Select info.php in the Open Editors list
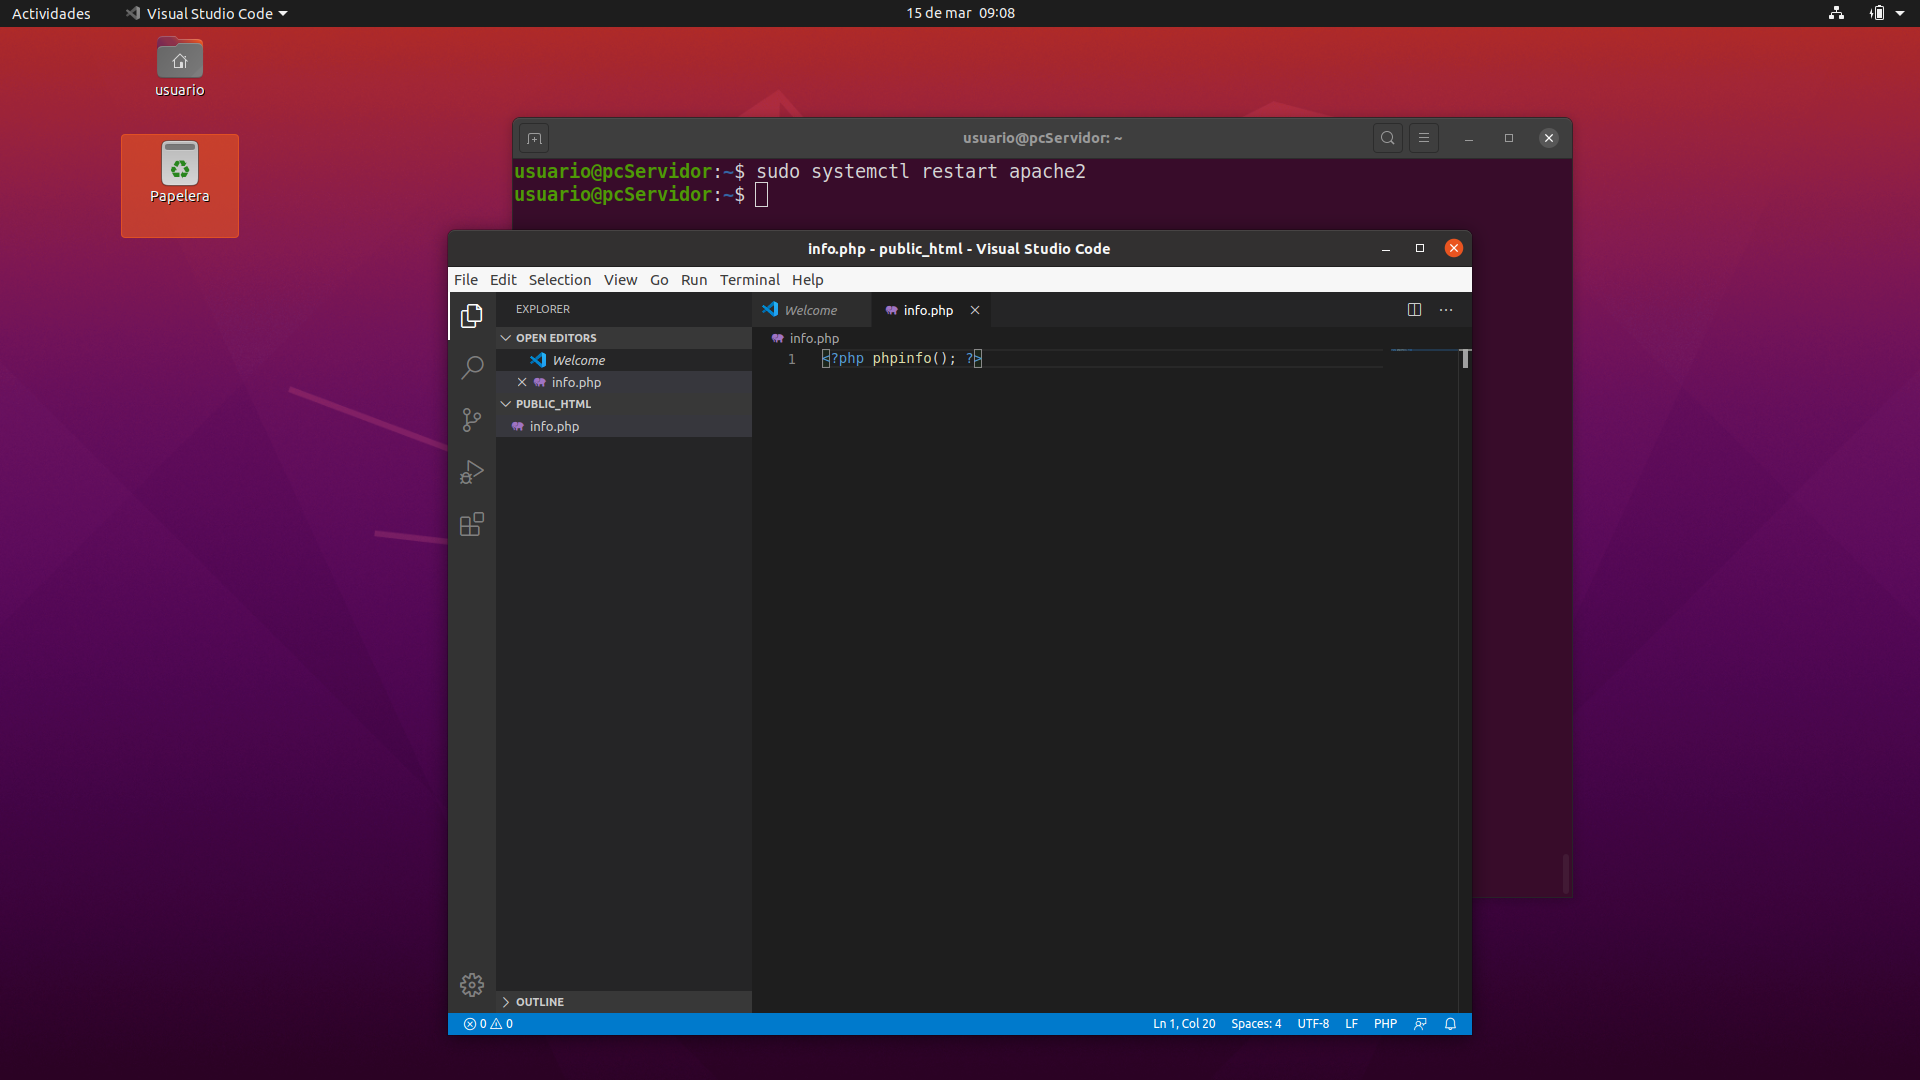1920x1080 pixels. [623, 382]
